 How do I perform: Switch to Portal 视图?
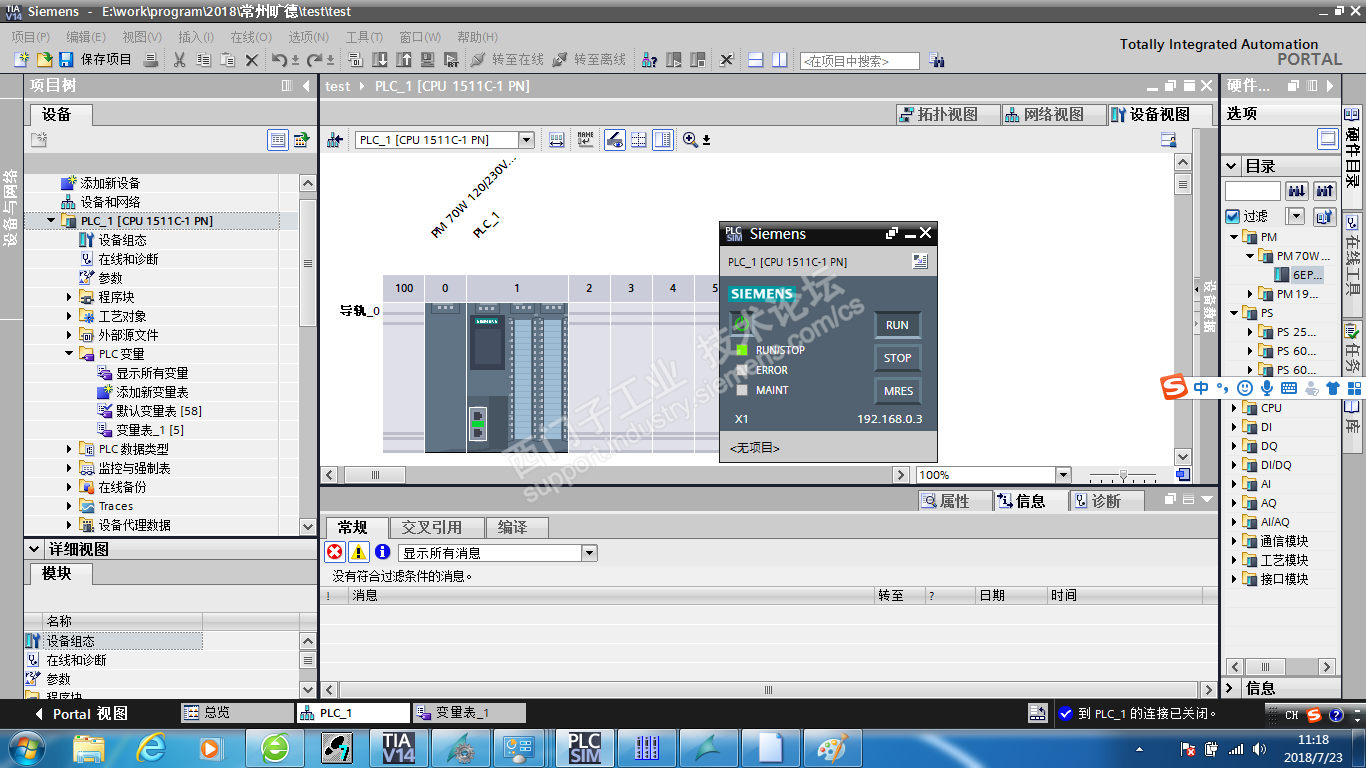point(81,714)
